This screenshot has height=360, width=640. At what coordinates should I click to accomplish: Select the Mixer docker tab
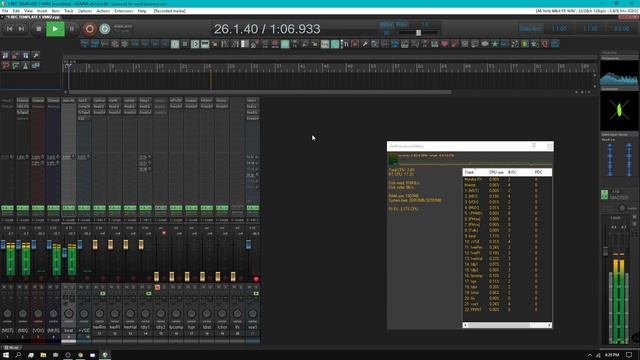pos(11,347)
